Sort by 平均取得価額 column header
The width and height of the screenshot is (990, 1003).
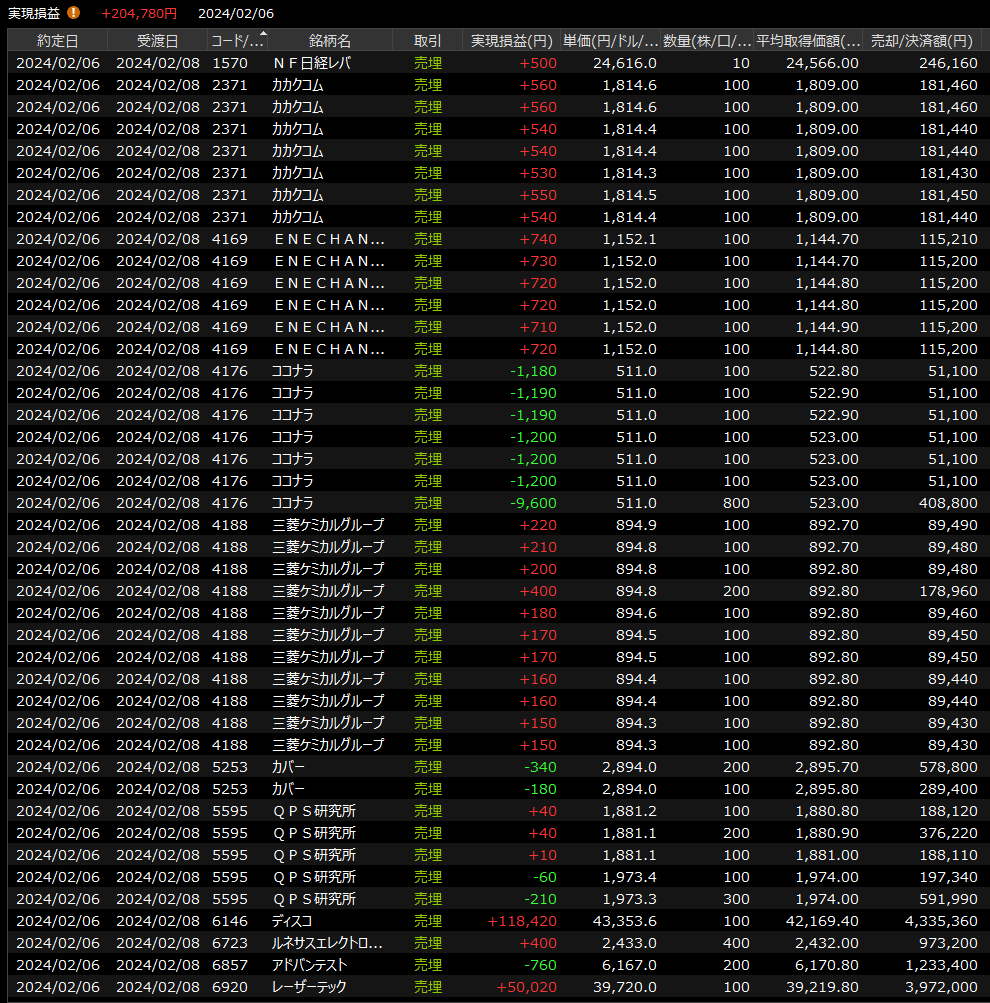[808, 41]
